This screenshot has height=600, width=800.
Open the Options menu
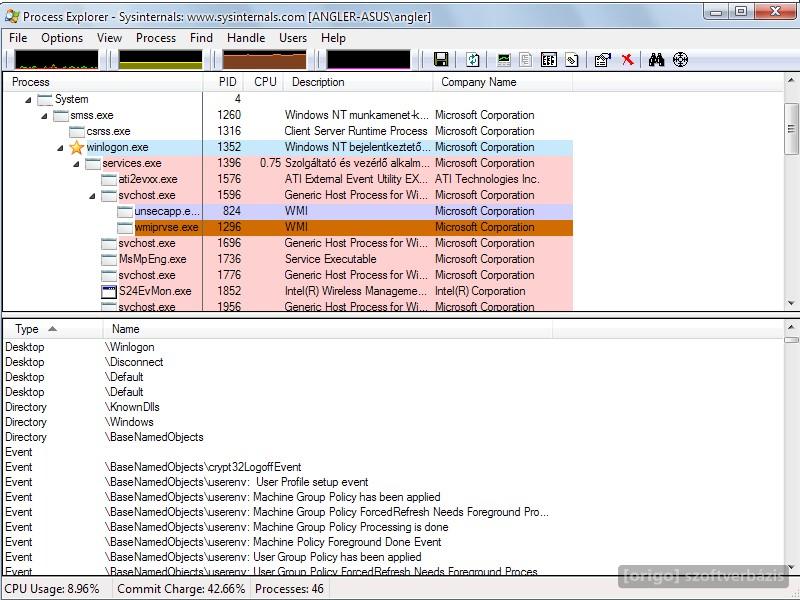pos(62,38)
